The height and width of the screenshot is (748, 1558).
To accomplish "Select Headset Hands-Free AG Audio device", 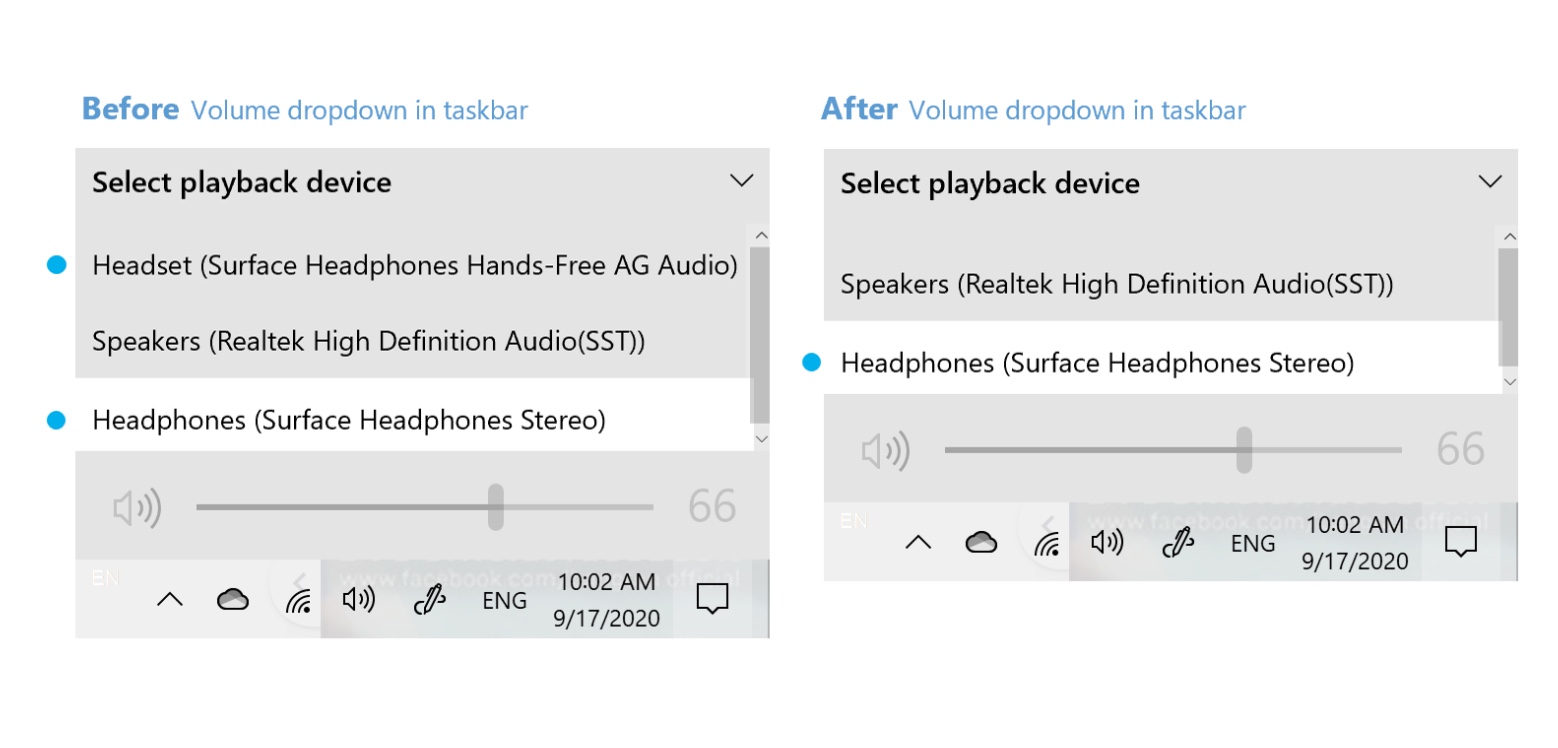I will tap(414, 266).
